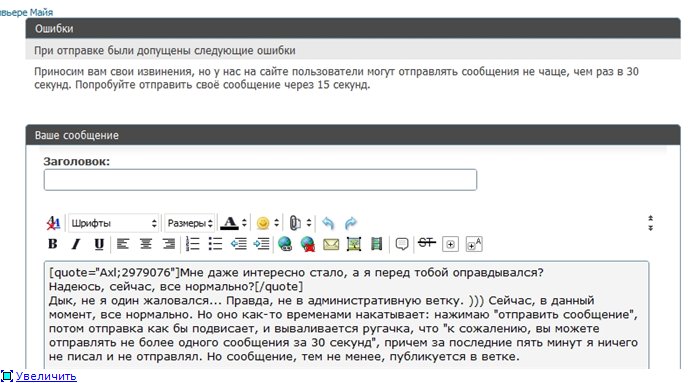The image size is (700, 383).
Task: Click the remove text formatting icon
Action: [x=53, y=223]
